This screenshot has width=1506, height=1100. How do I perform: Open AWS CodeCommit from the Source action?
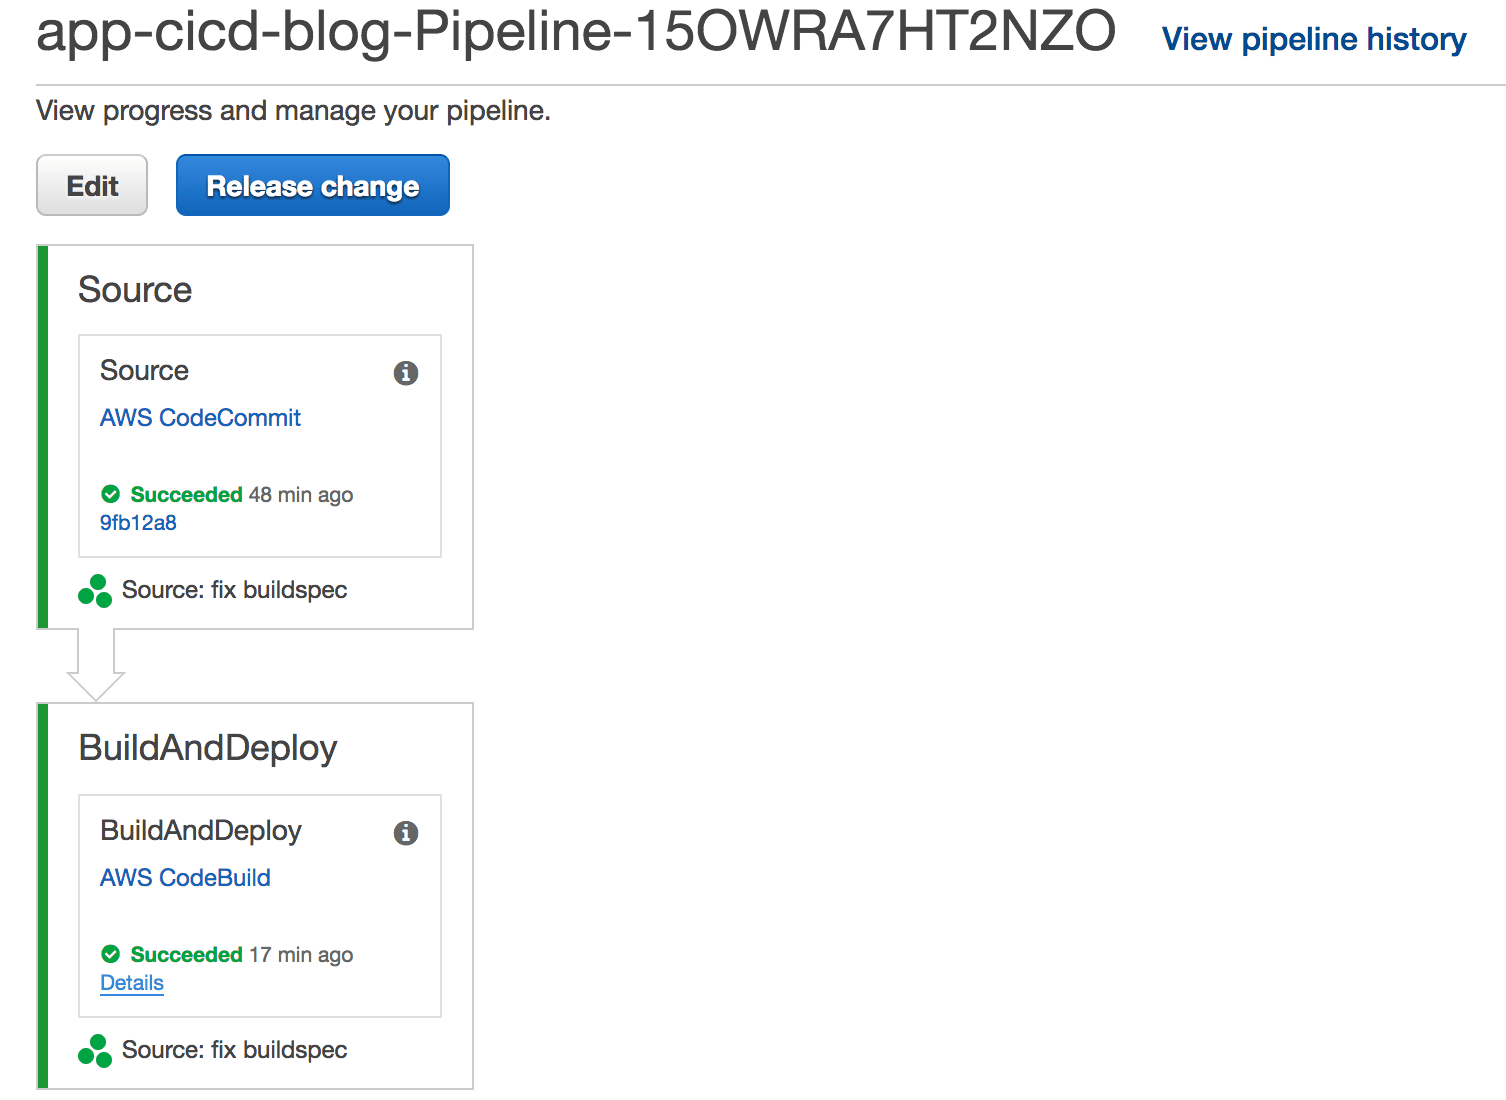coord(200,418)
